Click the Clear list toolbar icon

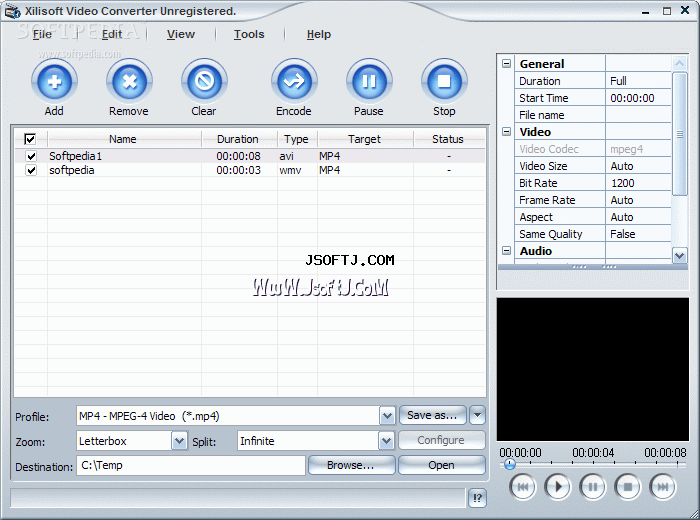pos(204,82)
